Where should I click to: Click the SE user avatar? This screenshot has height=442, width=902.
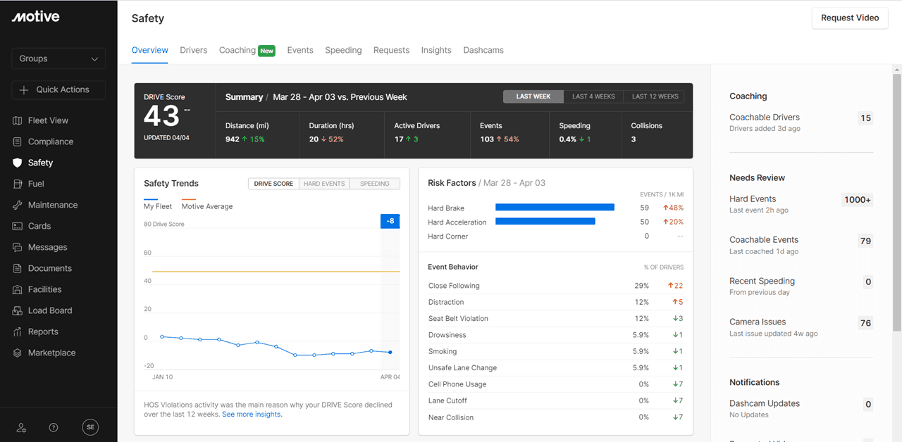(90, 427)
